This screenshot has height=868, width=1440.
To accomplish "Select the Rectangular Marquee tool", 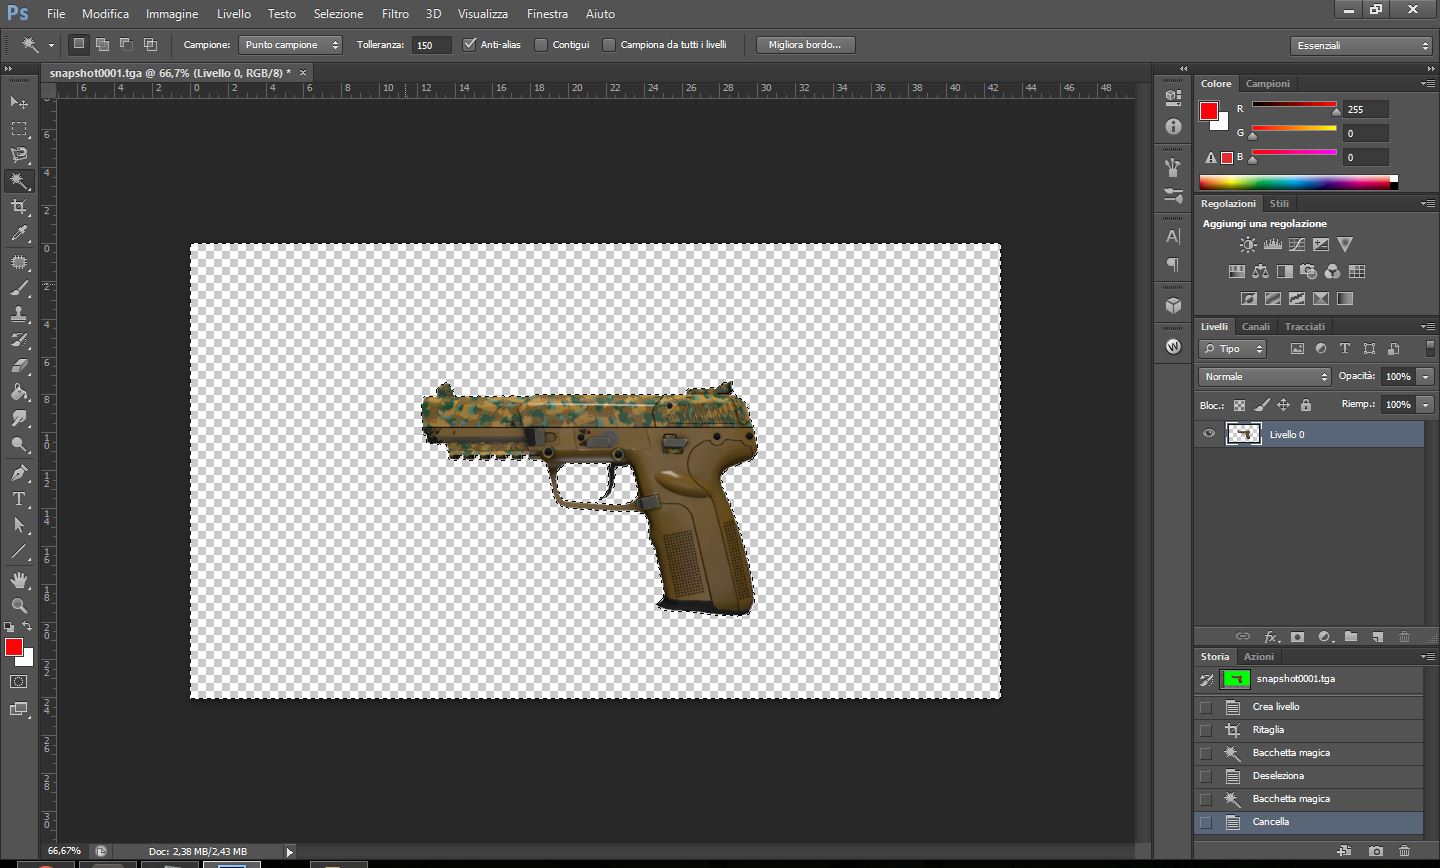I will pos(19,128).
